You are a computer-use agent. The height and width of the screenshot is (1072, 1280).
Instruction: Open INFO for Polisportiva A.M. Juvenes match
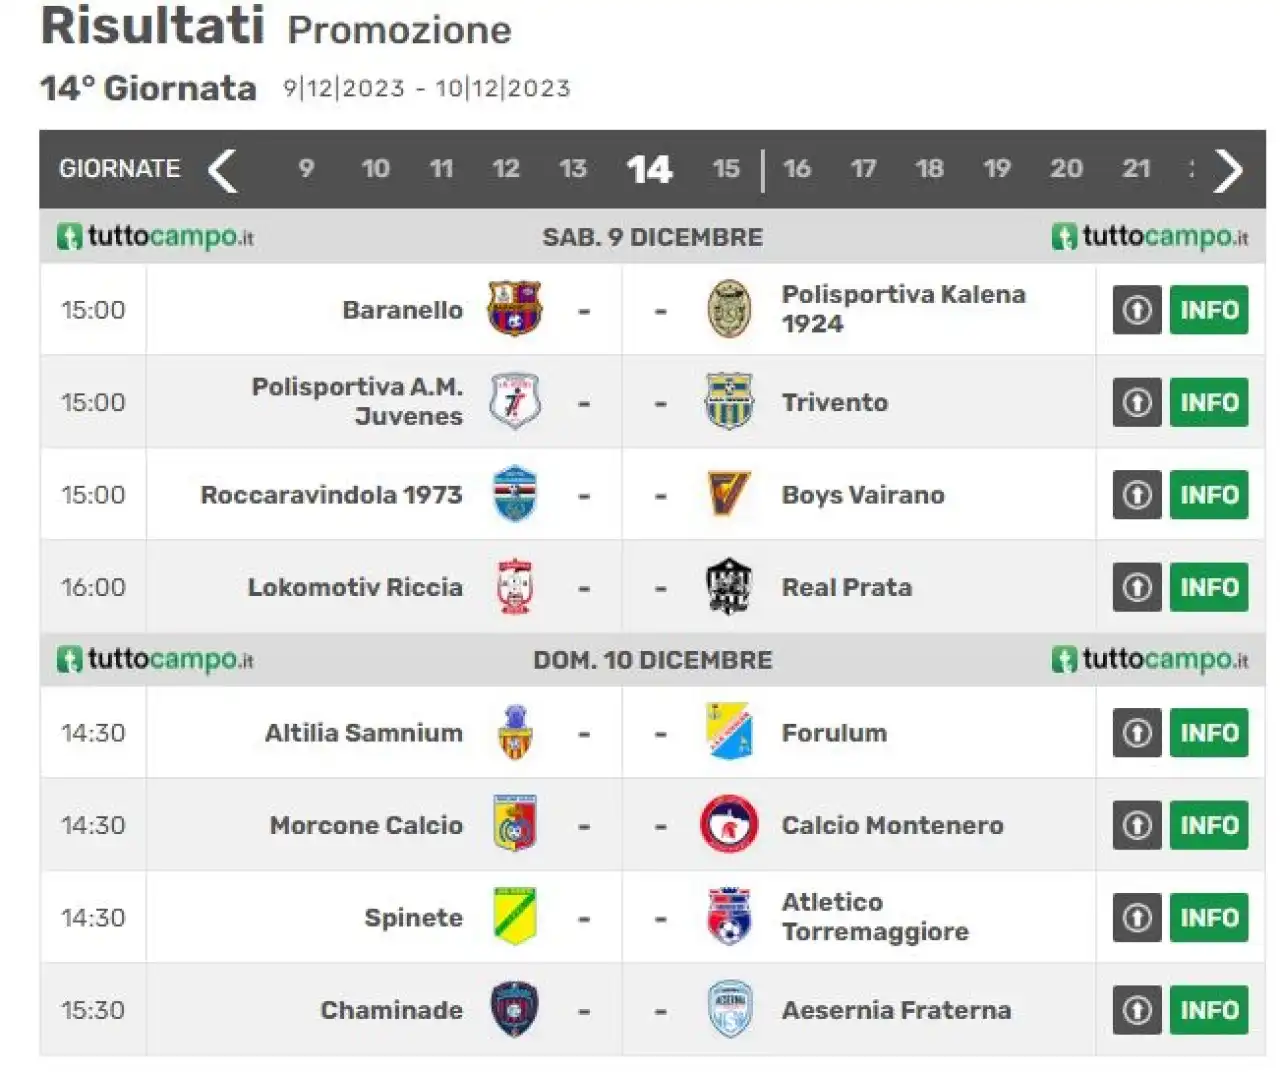1209,402
